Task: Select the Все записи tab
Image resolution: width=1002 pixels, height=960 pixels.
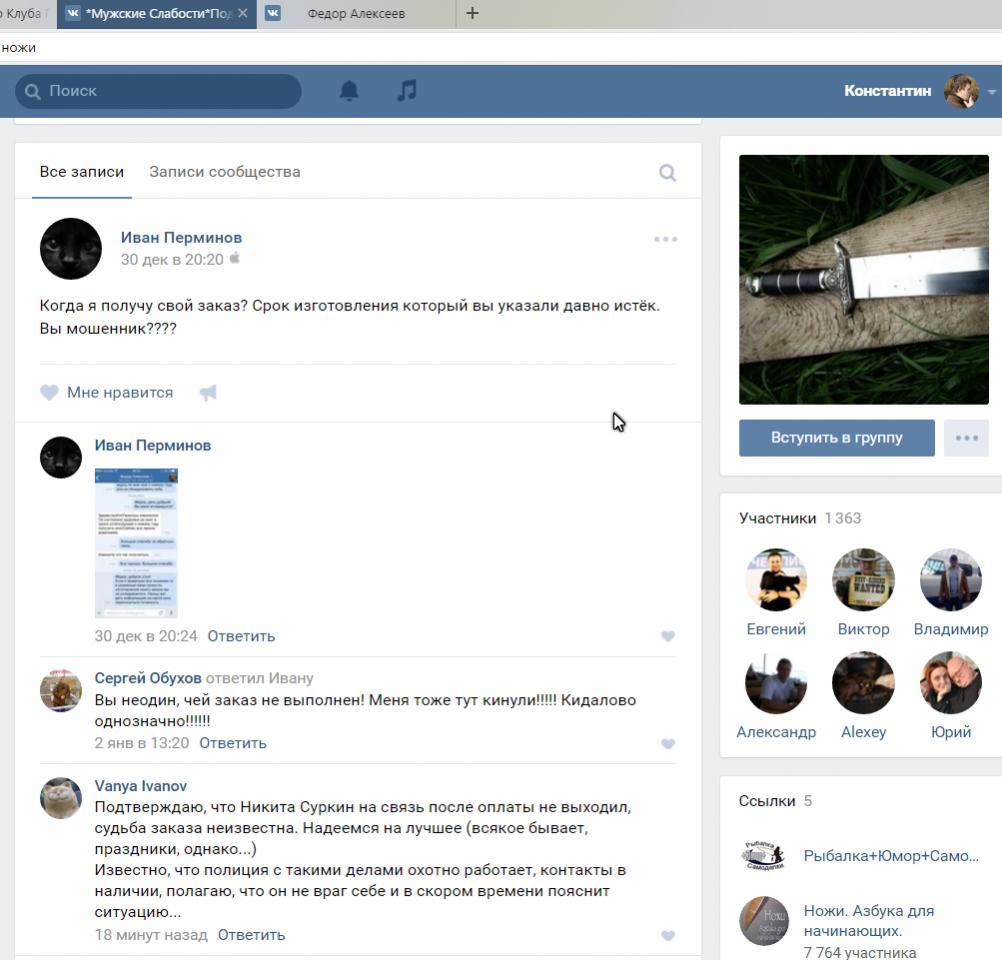Action: (x=82, y=172)
